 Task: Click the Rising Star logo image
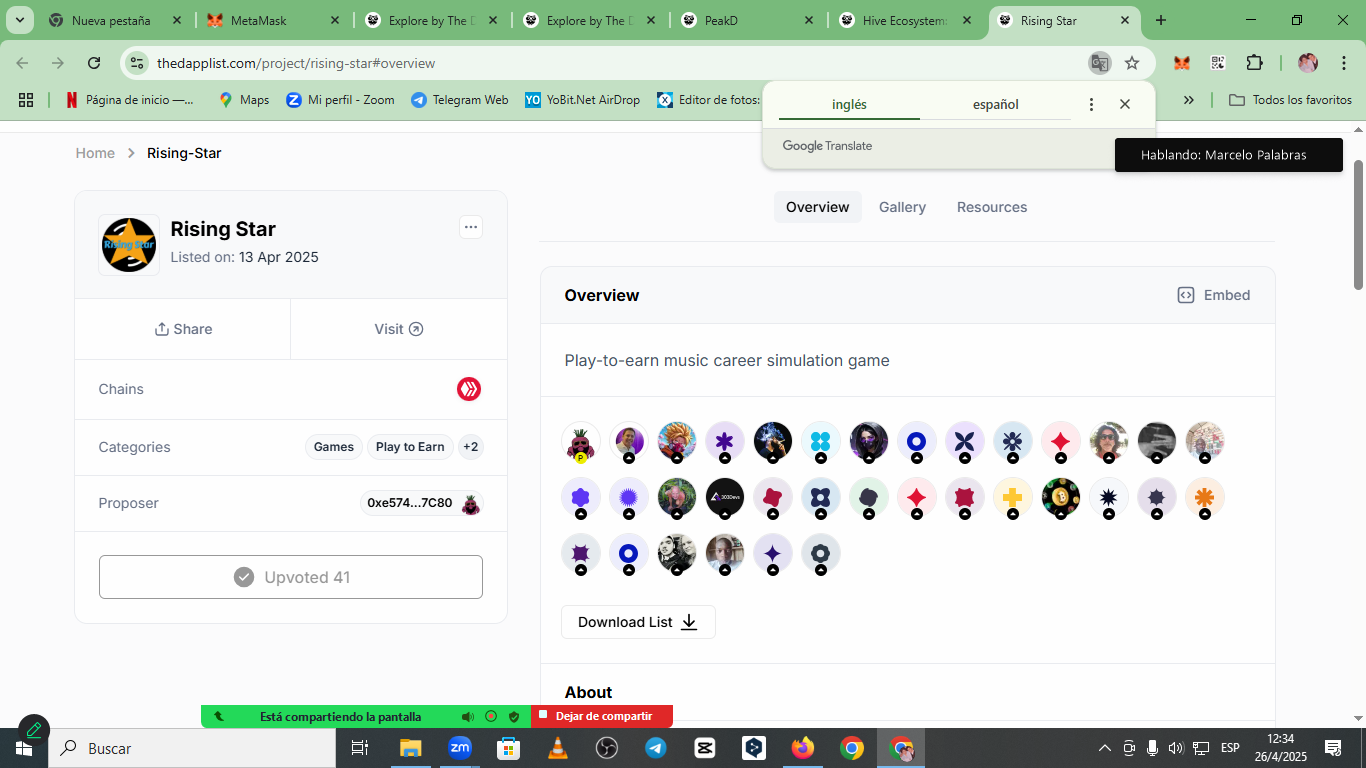pos(129,245)
